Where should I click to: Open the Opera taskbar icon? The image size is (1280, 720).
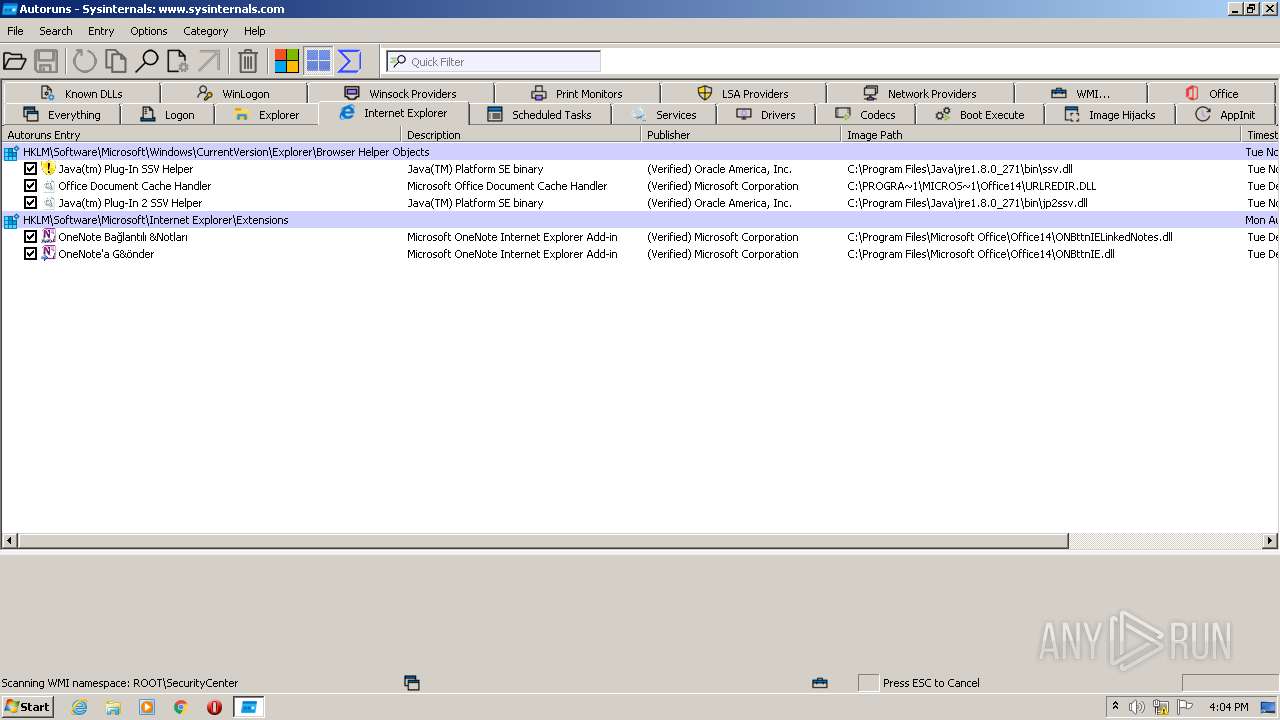click(214, 707)
